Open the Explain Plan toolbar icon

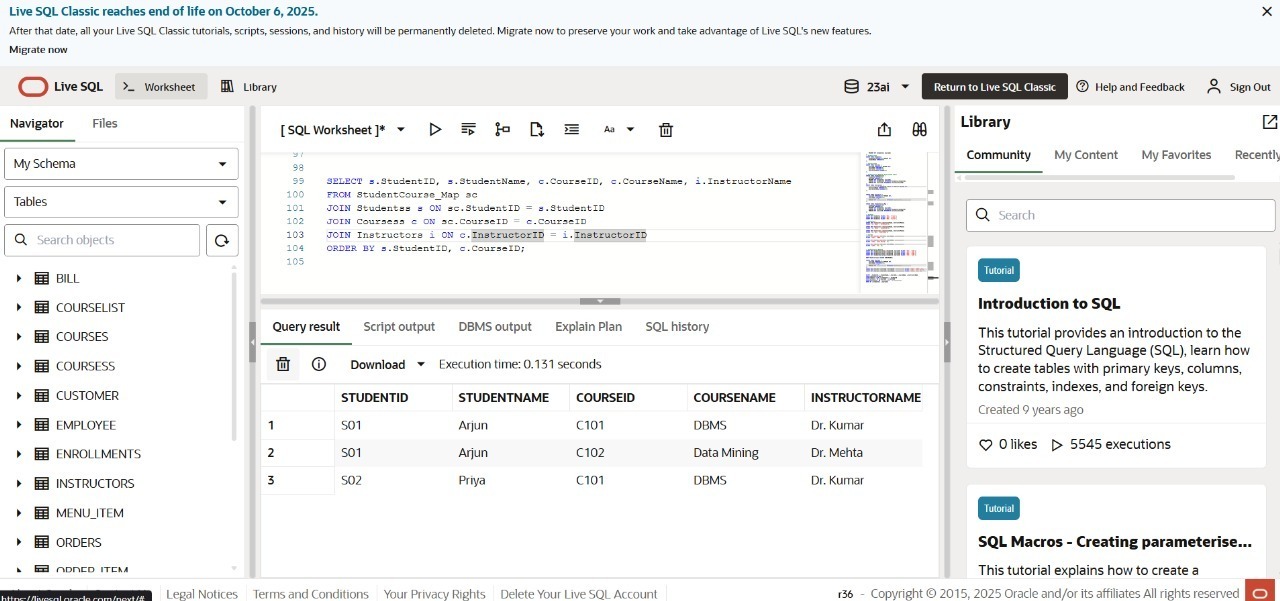502,130
